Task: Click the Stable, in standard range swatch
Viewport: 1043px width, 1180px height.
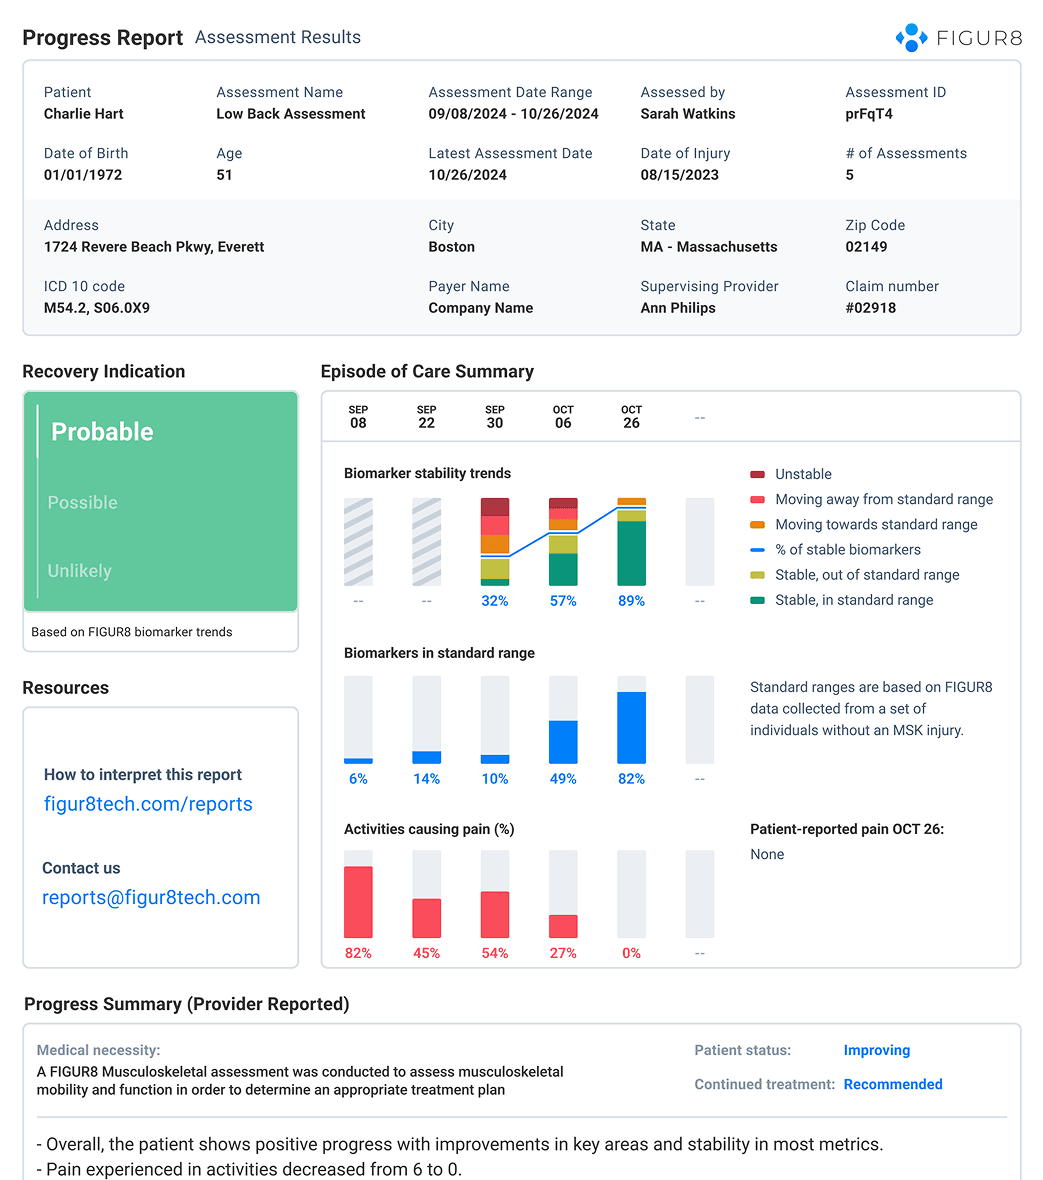Action: click(x=757, y=600)
